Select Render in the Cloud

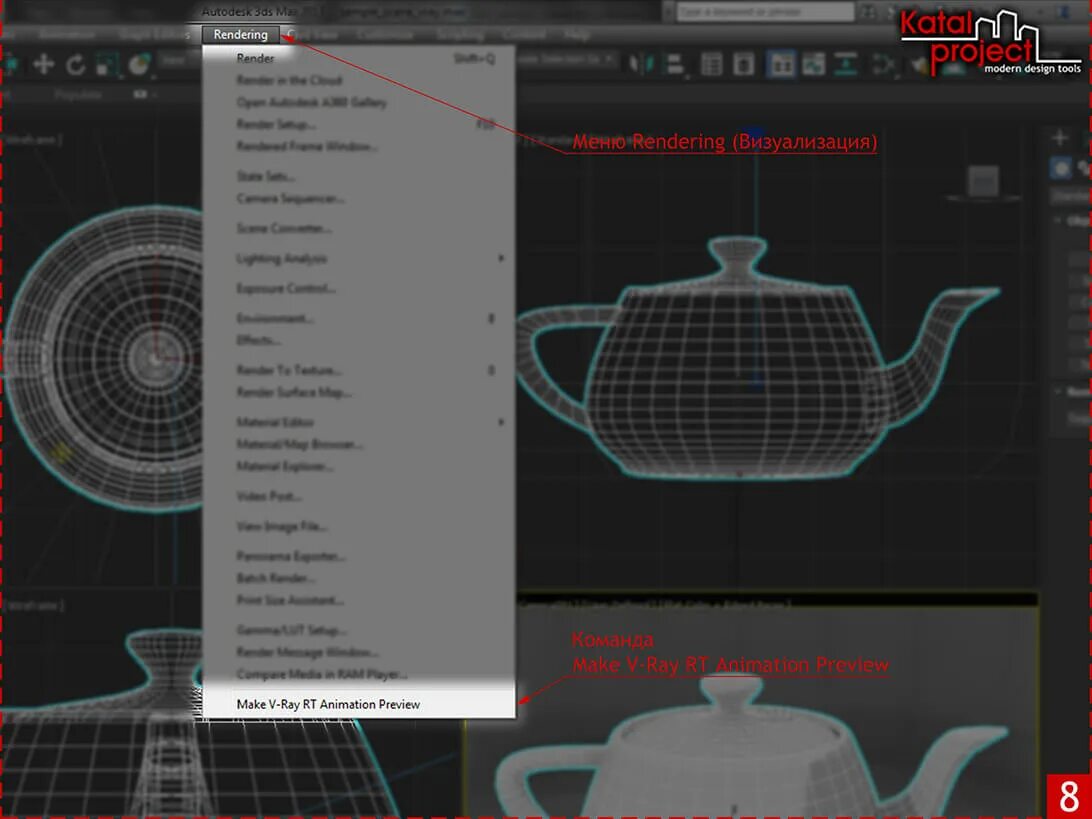click(x=359, y=80)
